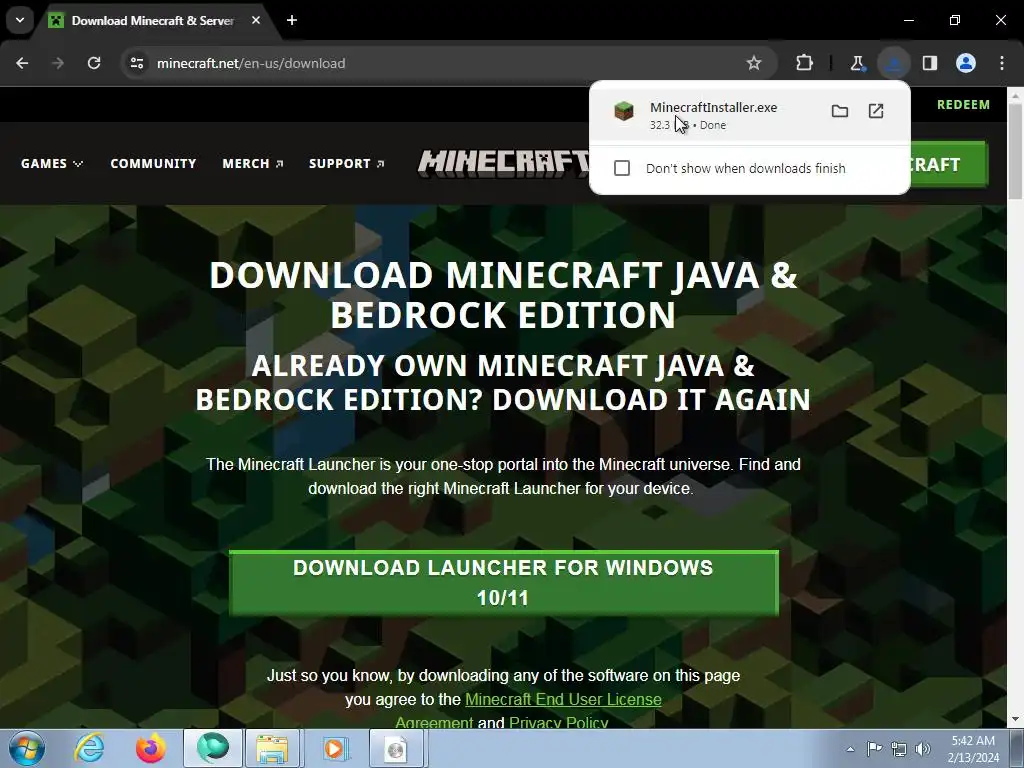This screenshot has height=768, width=1024.
Task: Close the Download Minecraft tab
Action: point(256,20)
